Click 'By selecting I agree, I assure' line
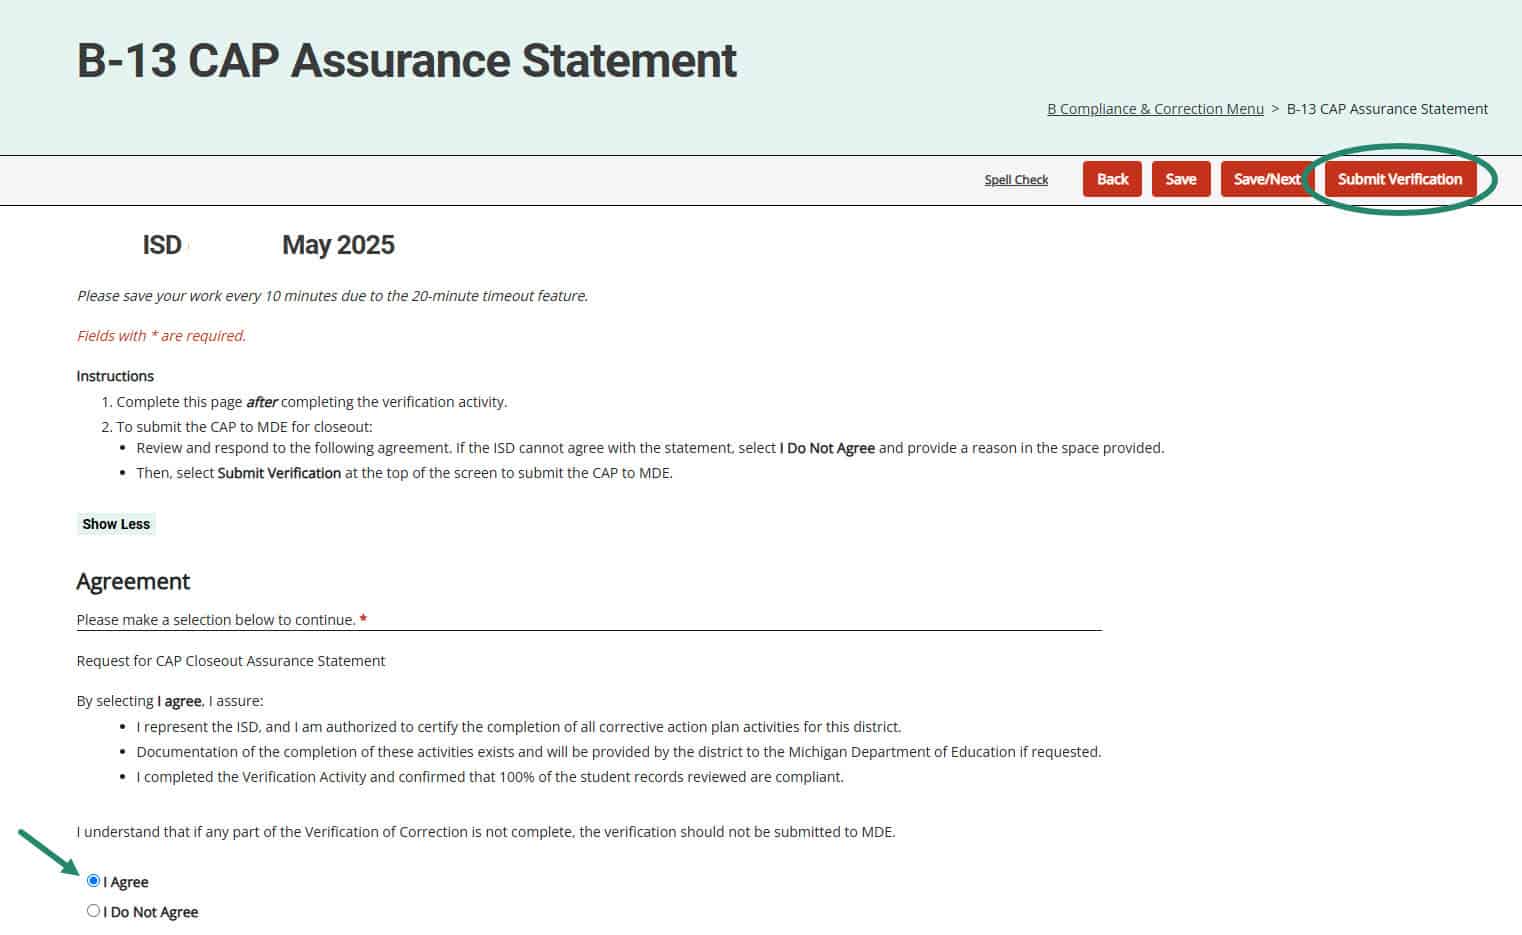The height and width of the screenshot is (935, 1522). pos(170,701)
